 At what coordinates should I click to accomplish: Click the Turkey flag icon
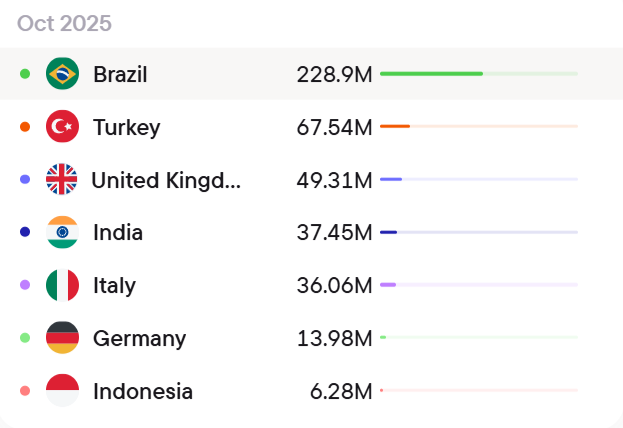click(62, 127)
